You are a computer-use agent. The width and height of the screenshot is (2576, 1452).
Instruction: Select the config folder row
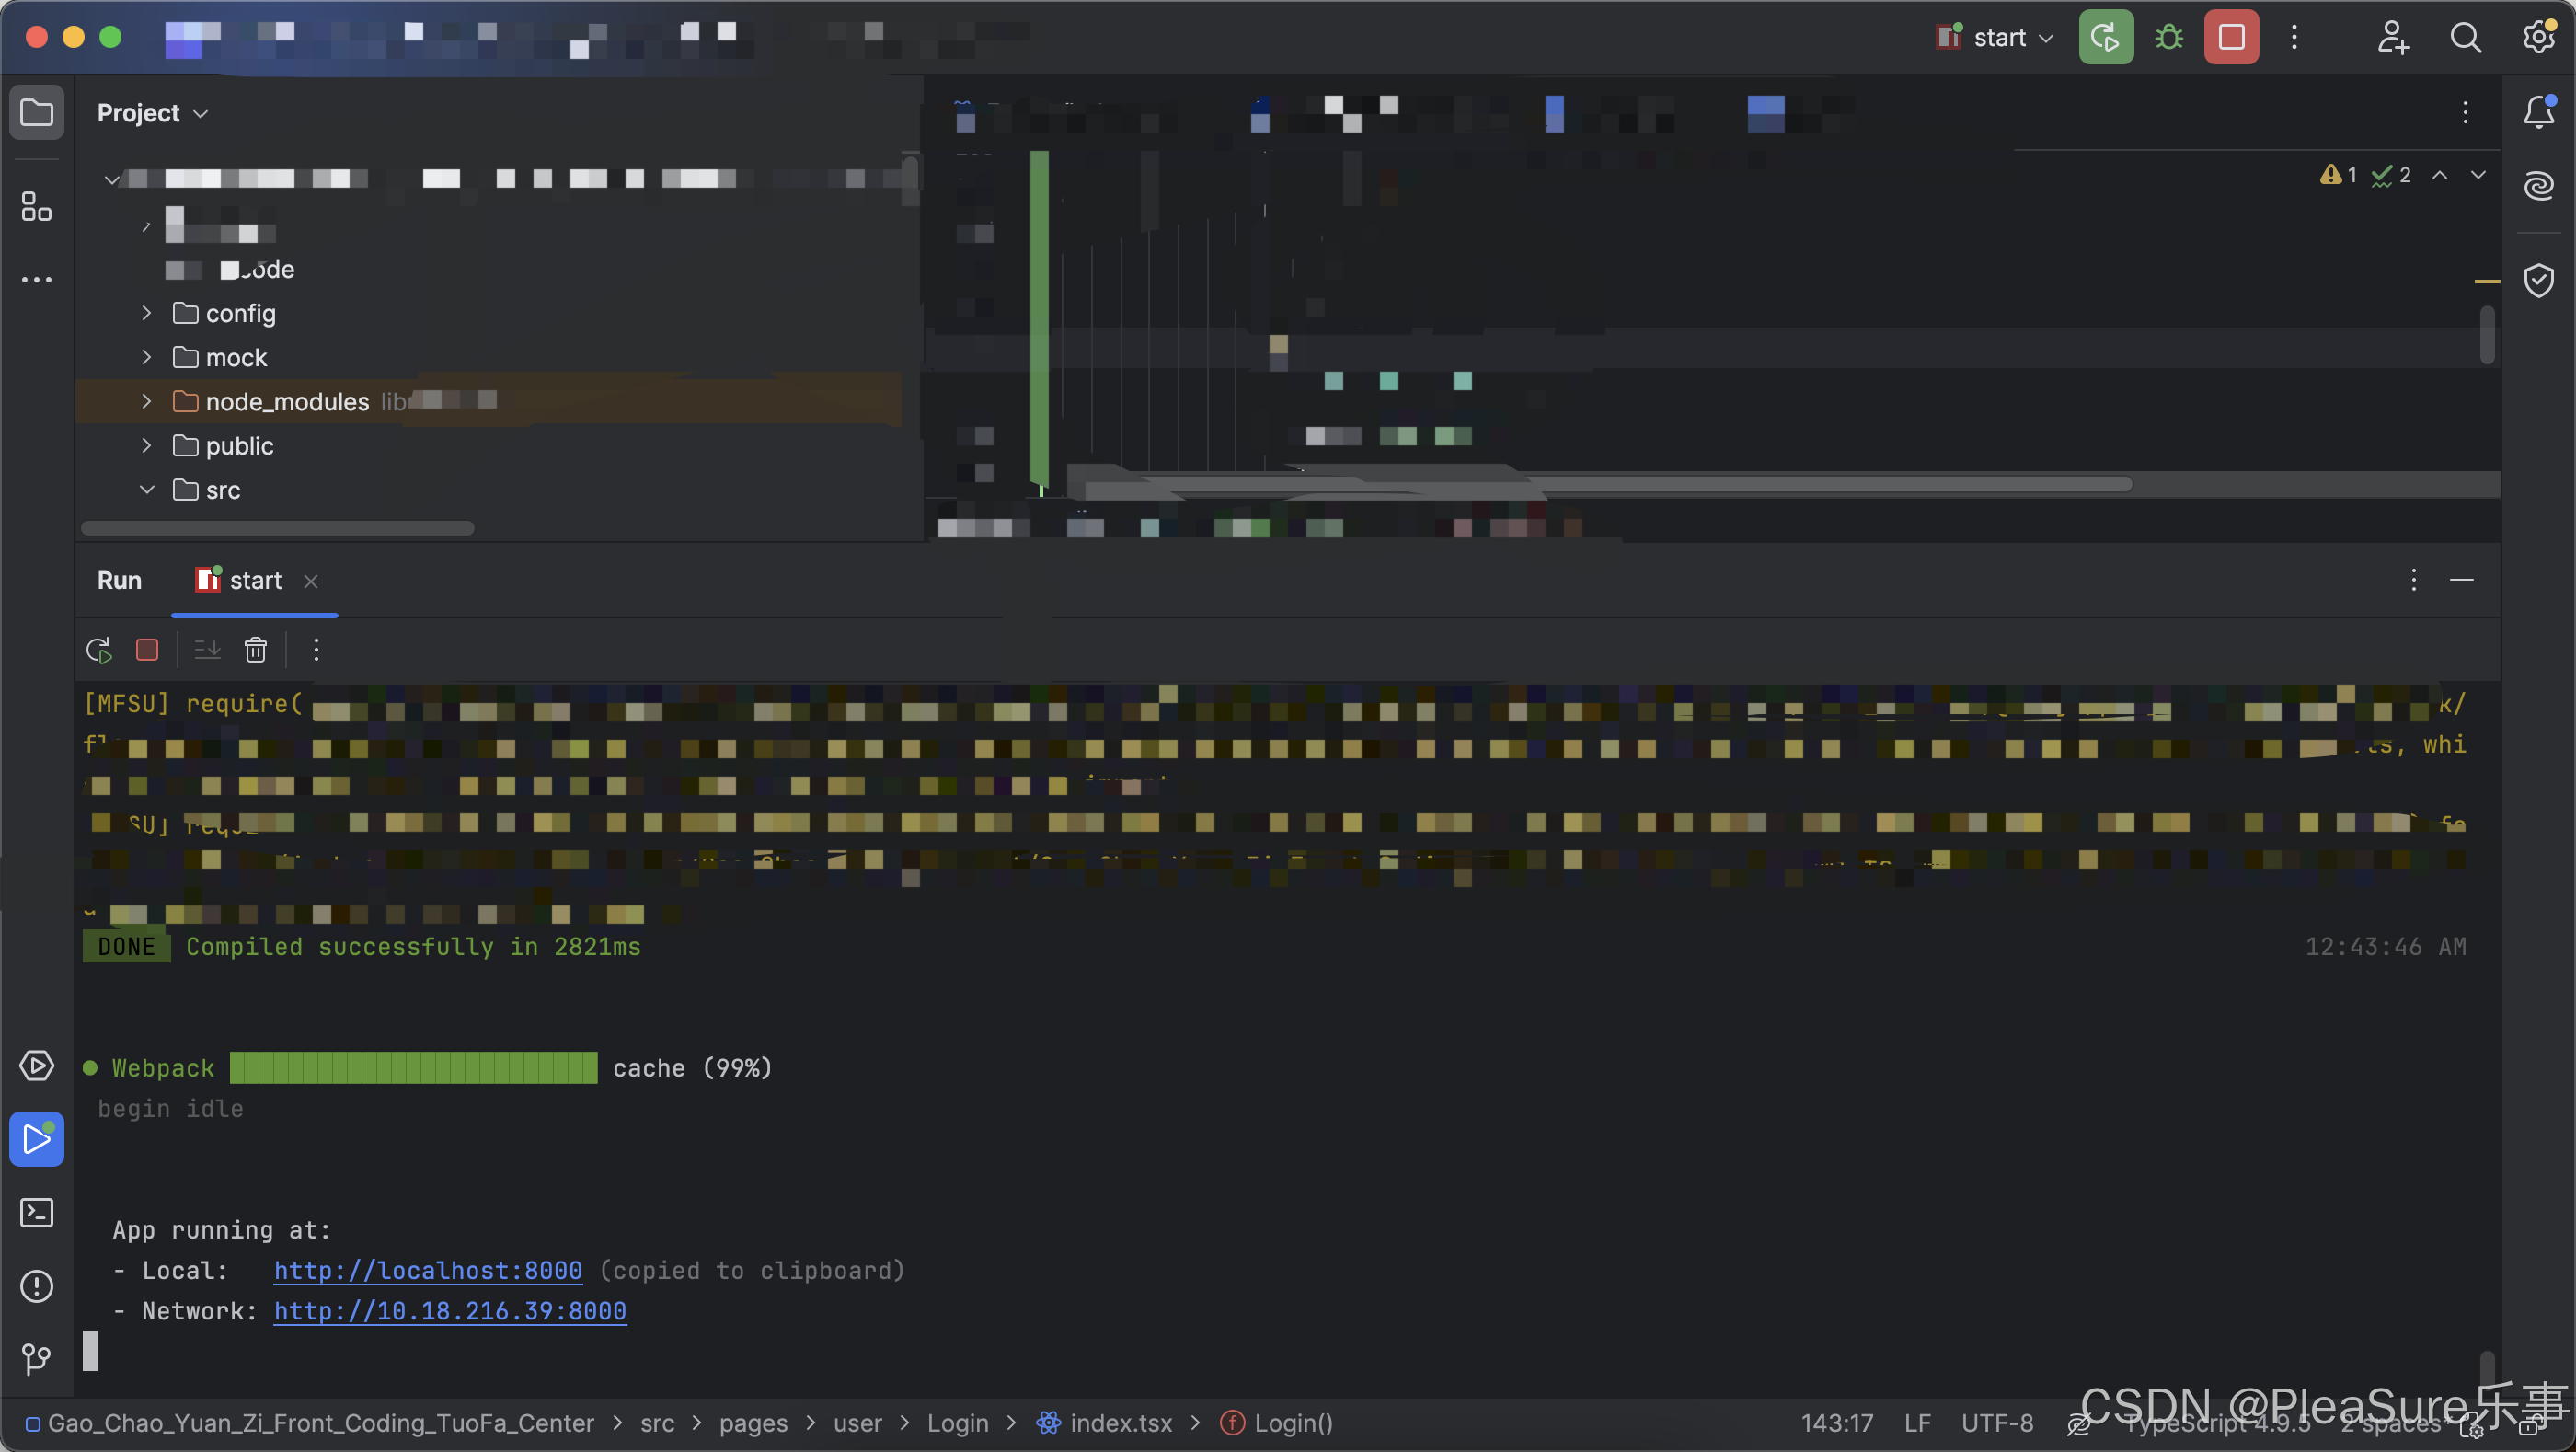click(x=489, y=313)
